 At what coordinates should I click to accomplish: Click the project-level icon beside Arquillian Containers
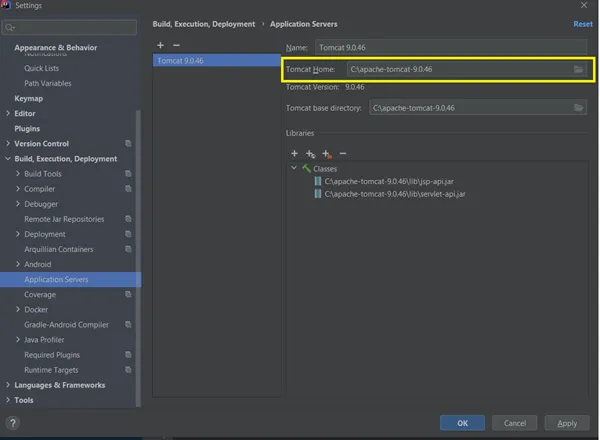[128, 249]
